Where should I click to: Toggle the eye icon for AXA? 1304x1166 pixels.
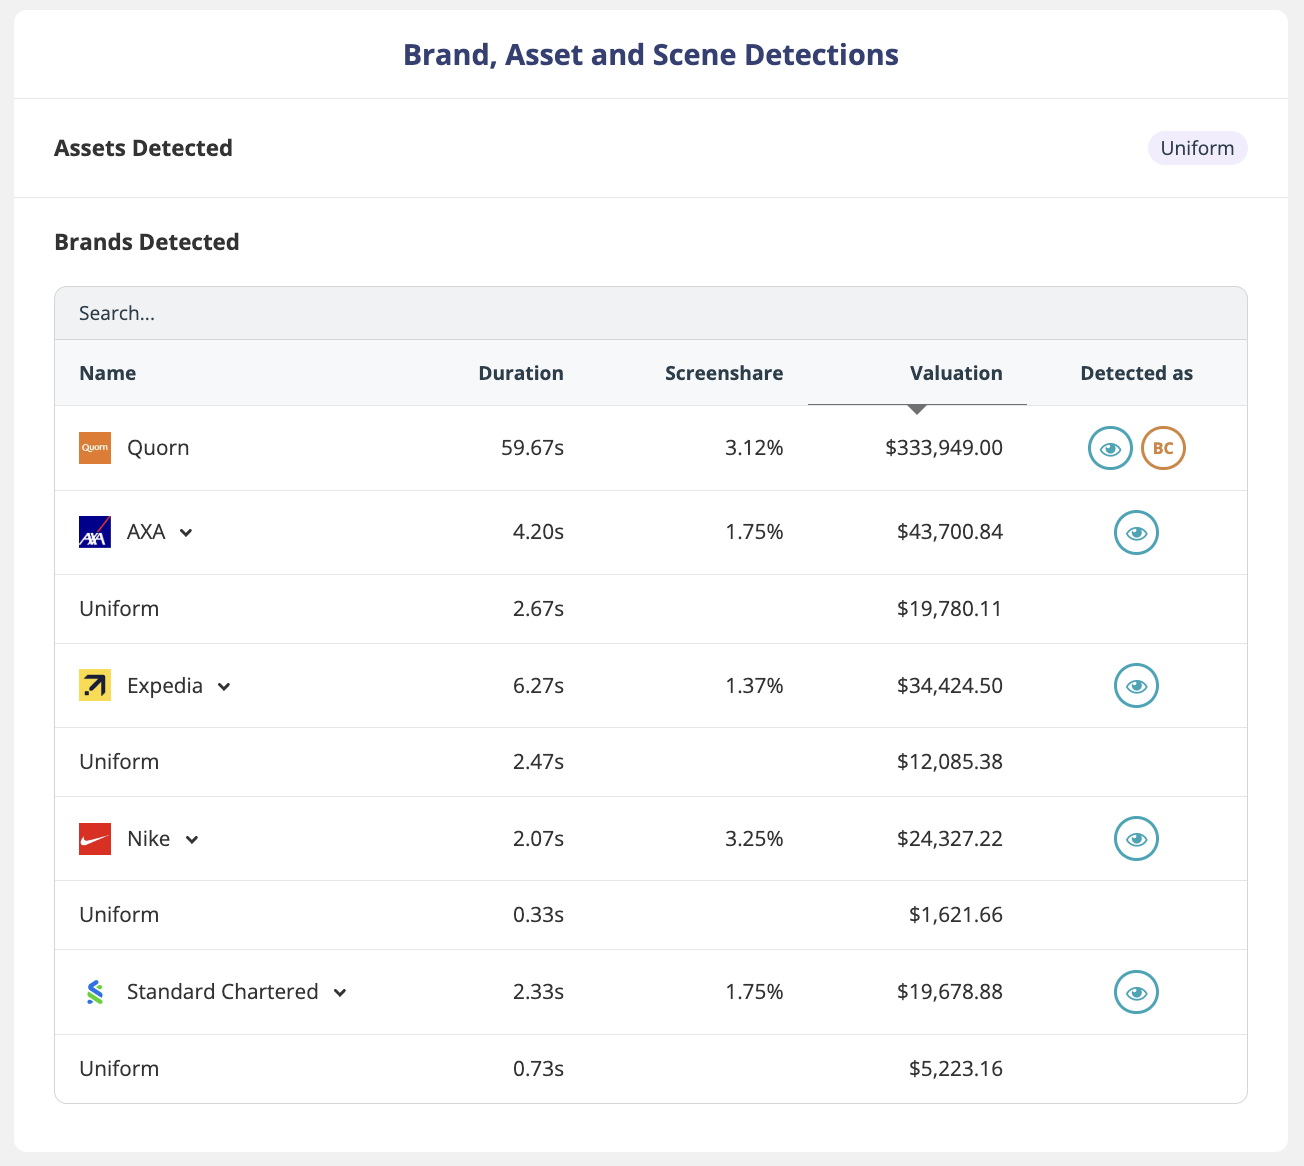[1136, 533]
